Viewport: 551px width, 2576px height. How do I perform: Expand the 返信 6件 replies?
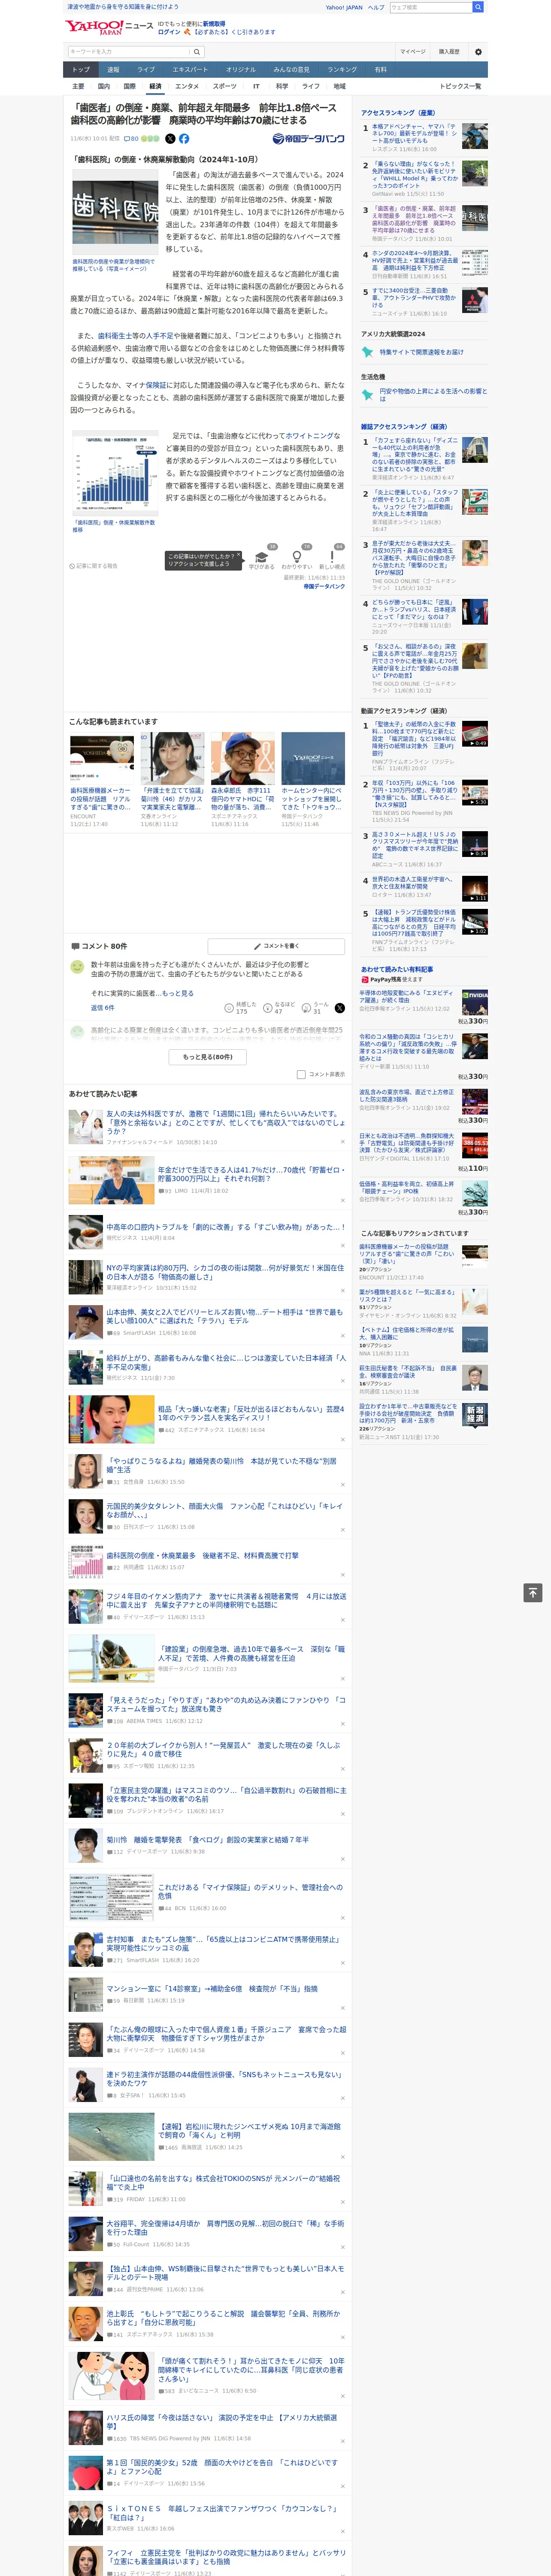pos(102,1008)
